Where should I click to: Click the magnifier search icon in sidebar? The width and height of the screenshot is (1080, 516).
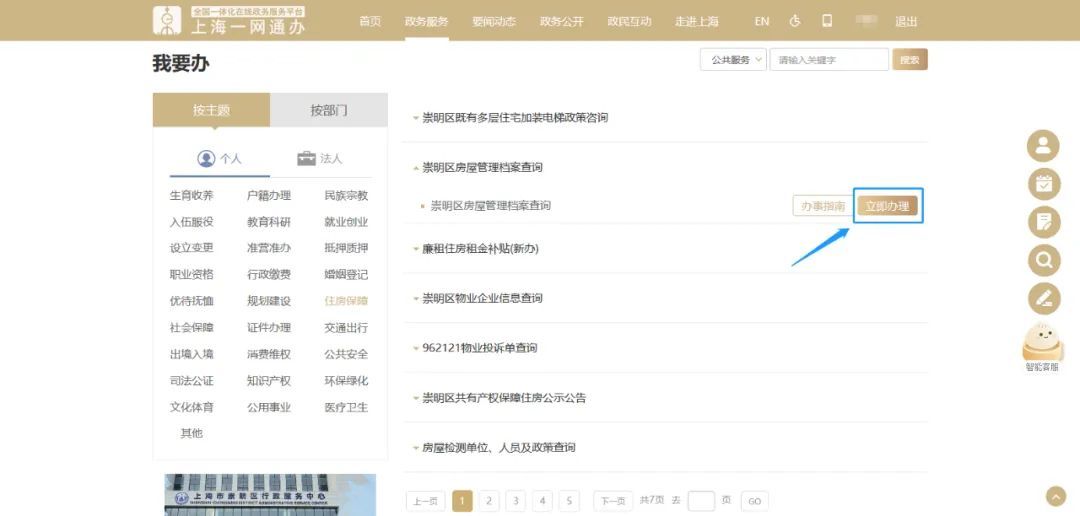(x=1043, y=260)
